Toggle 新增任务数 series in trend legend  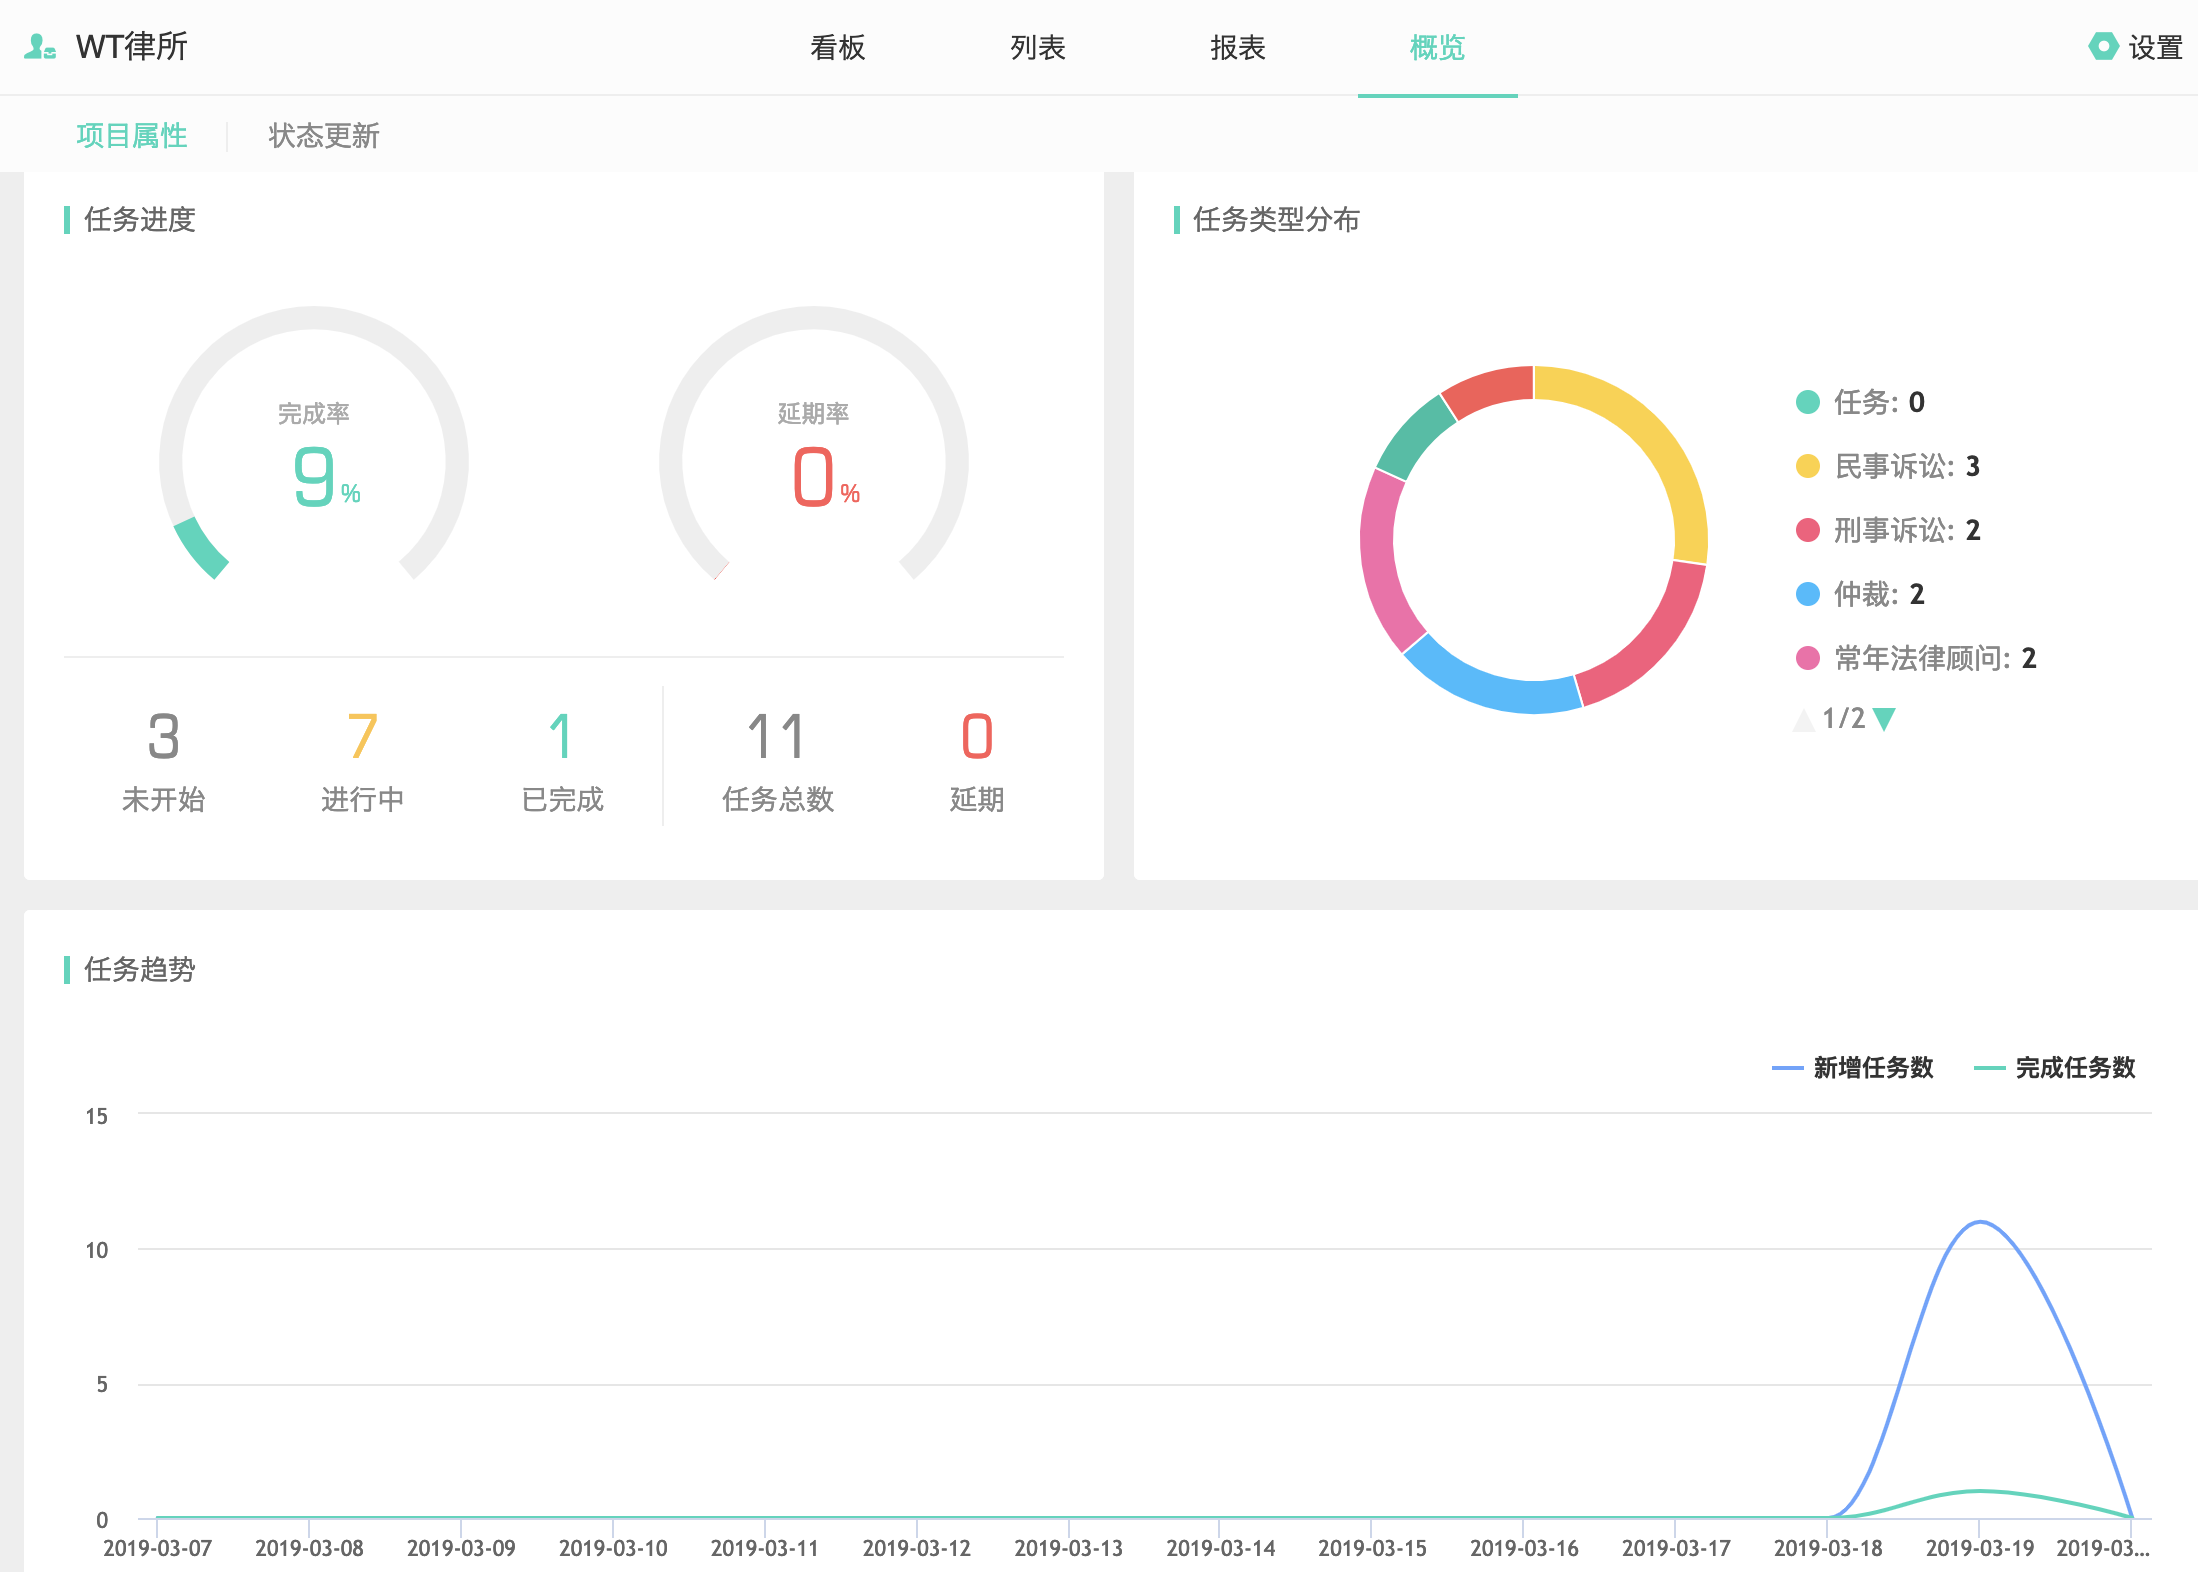click(x=1853, y=1068)
